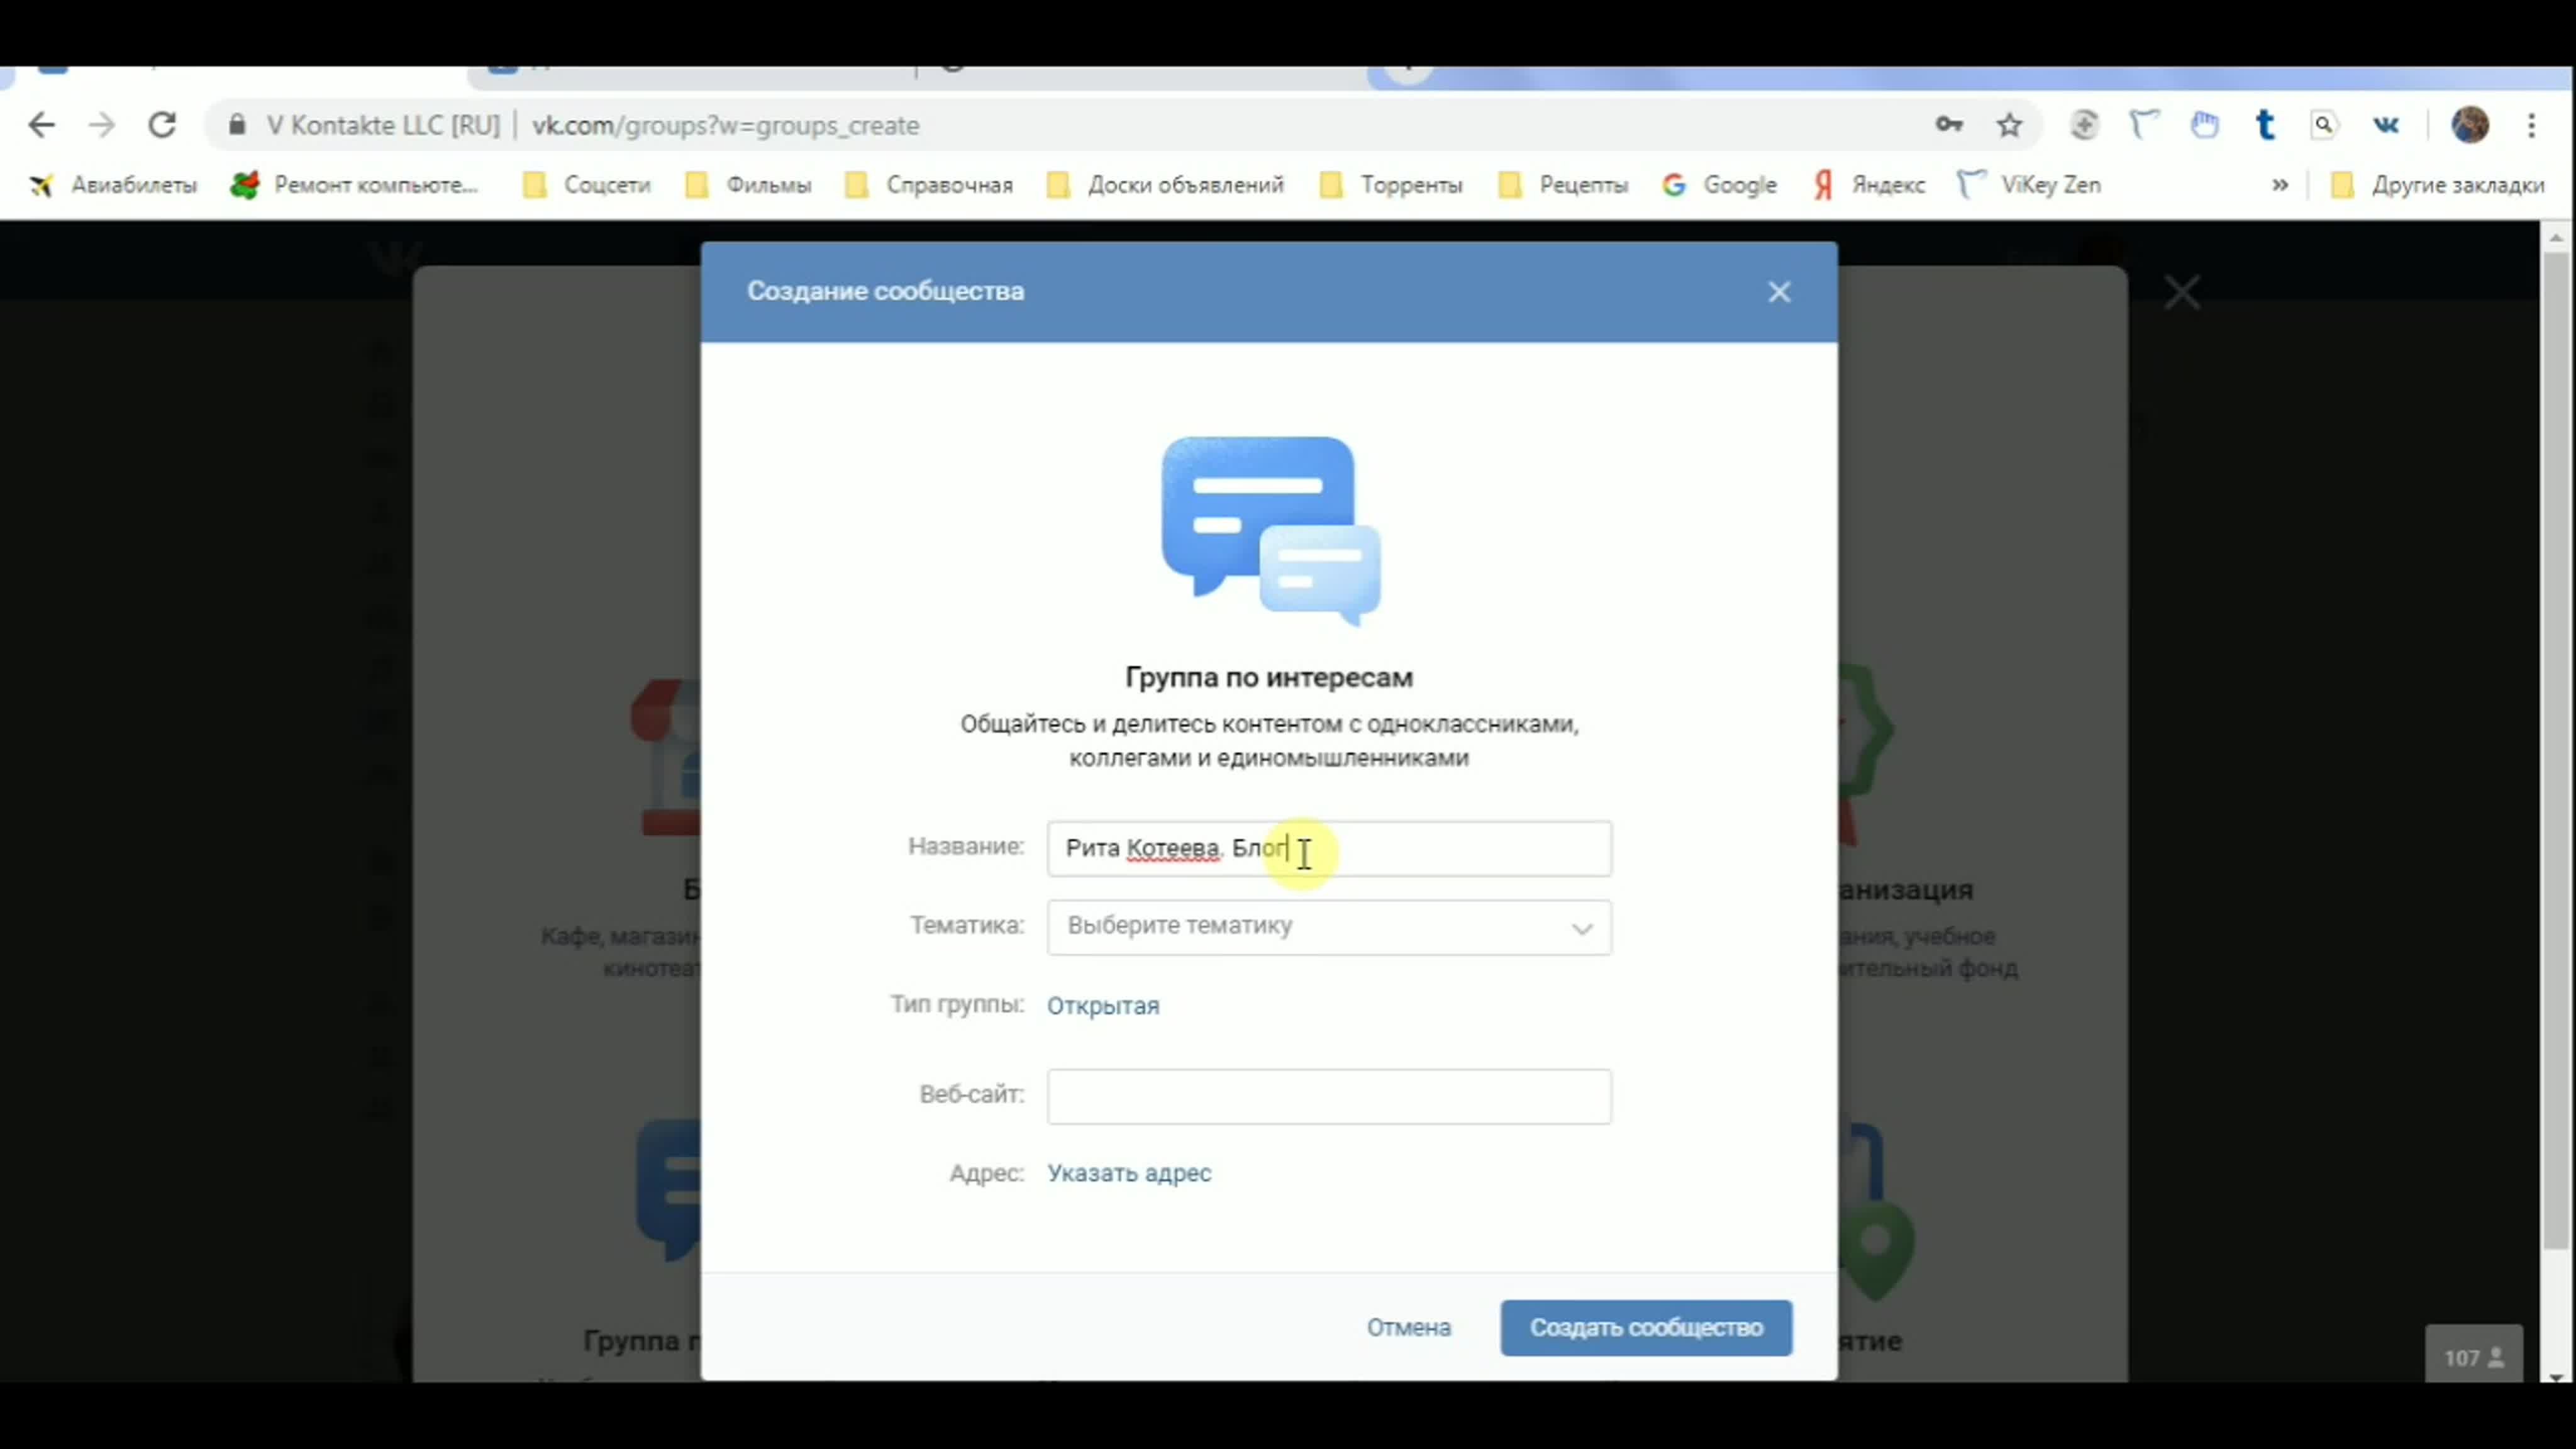Click the Chrome profile avatar

2470,125
